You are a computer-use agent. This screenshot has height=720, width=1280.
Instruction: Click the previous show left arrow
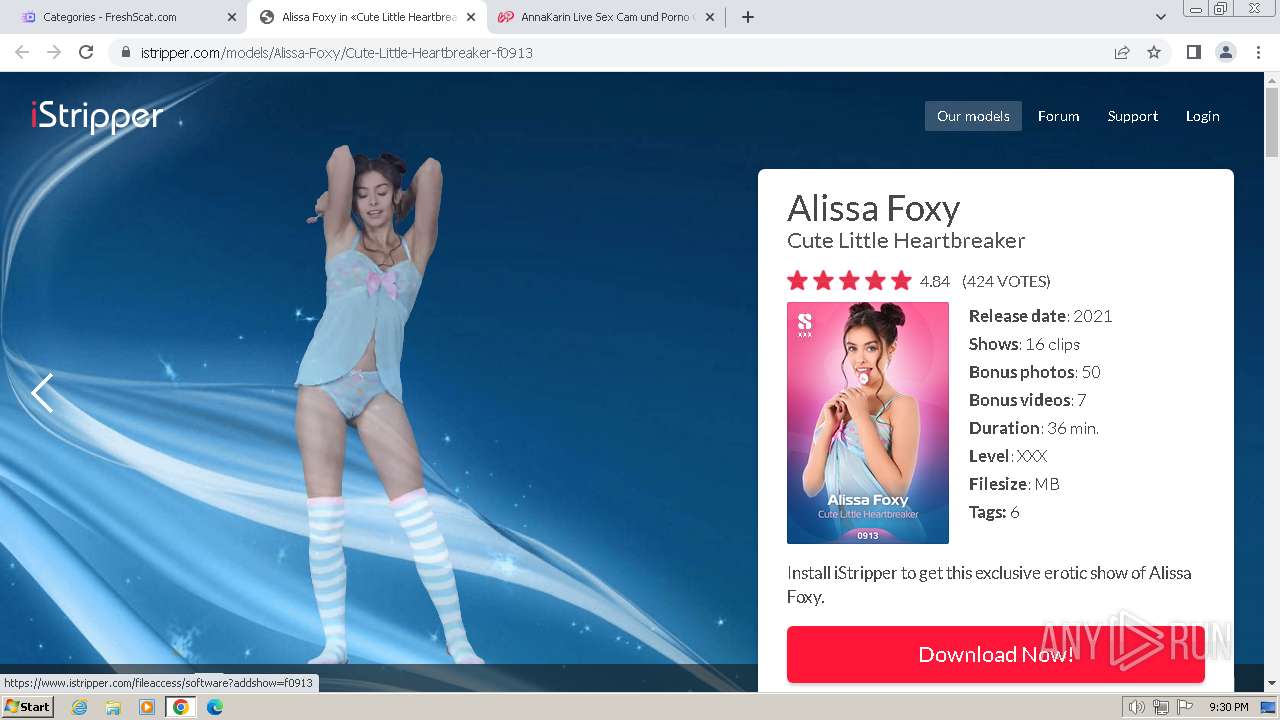point(42,393)
